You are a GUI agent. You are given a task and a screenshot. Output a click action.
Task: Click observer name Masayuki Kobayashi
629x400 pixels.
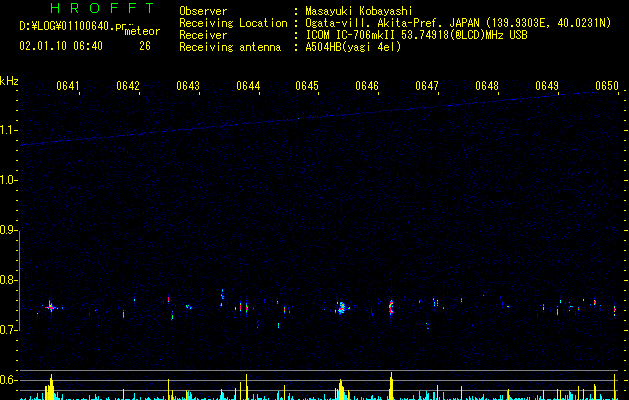(359, 11)
